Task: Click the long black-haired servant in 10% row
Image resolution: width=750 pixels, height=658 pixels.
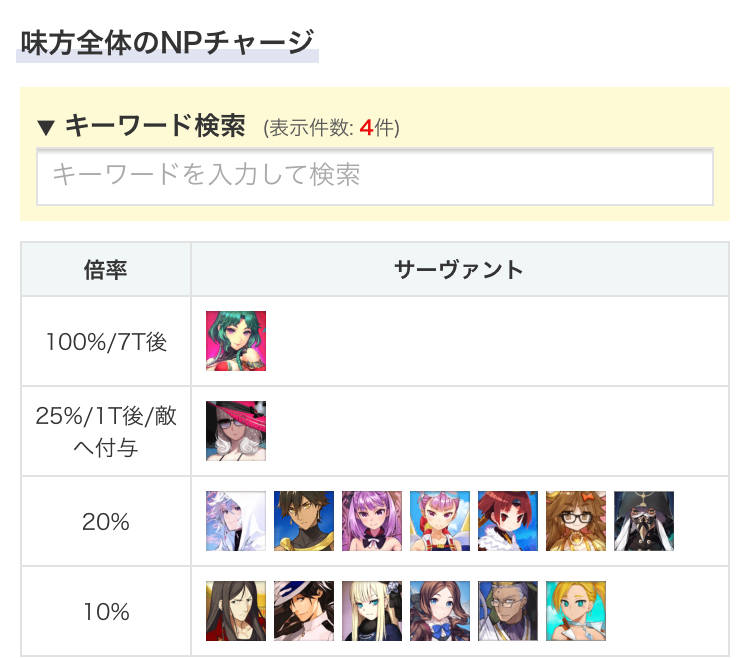Action: click(236, 611)
